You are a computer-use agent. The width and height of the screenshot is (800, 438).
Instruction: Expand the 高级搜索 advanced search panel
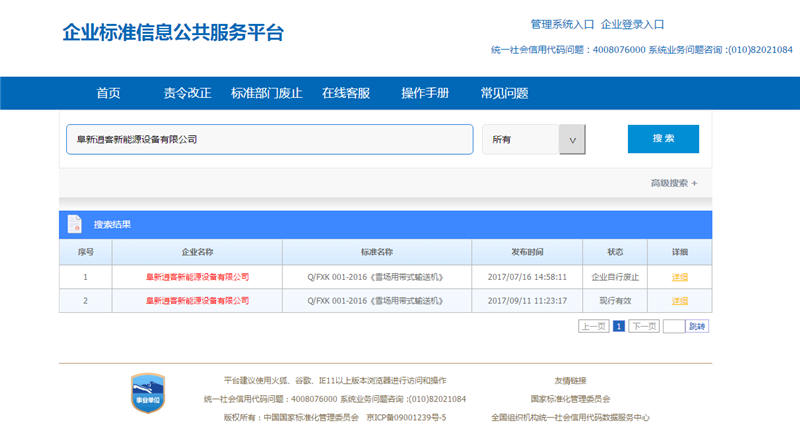click(x=674, y=183)
